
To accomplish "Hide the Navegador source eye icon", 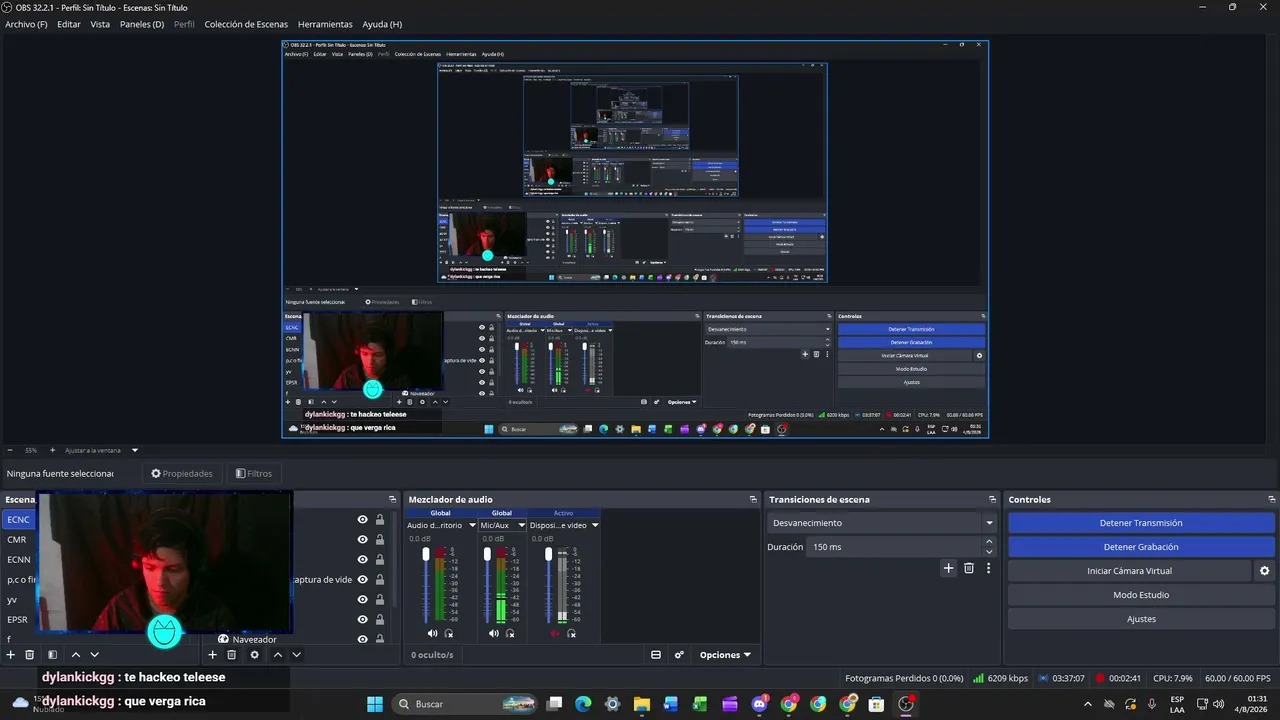I will pyautogui.click(x=363, y=639).
